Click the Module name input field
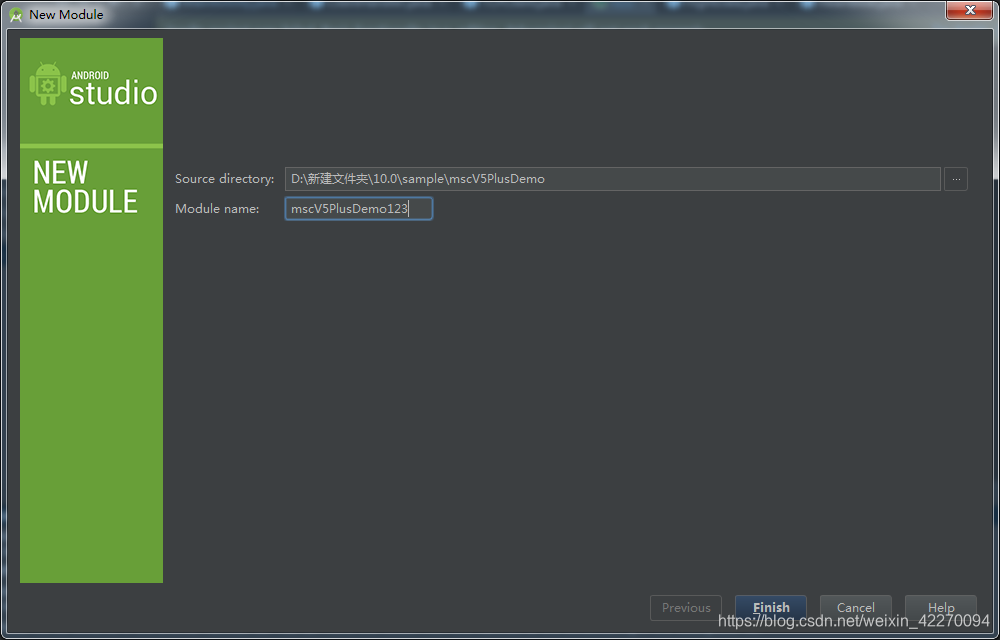The width and height of the screenshot is (1000, 640). (358, 208)
